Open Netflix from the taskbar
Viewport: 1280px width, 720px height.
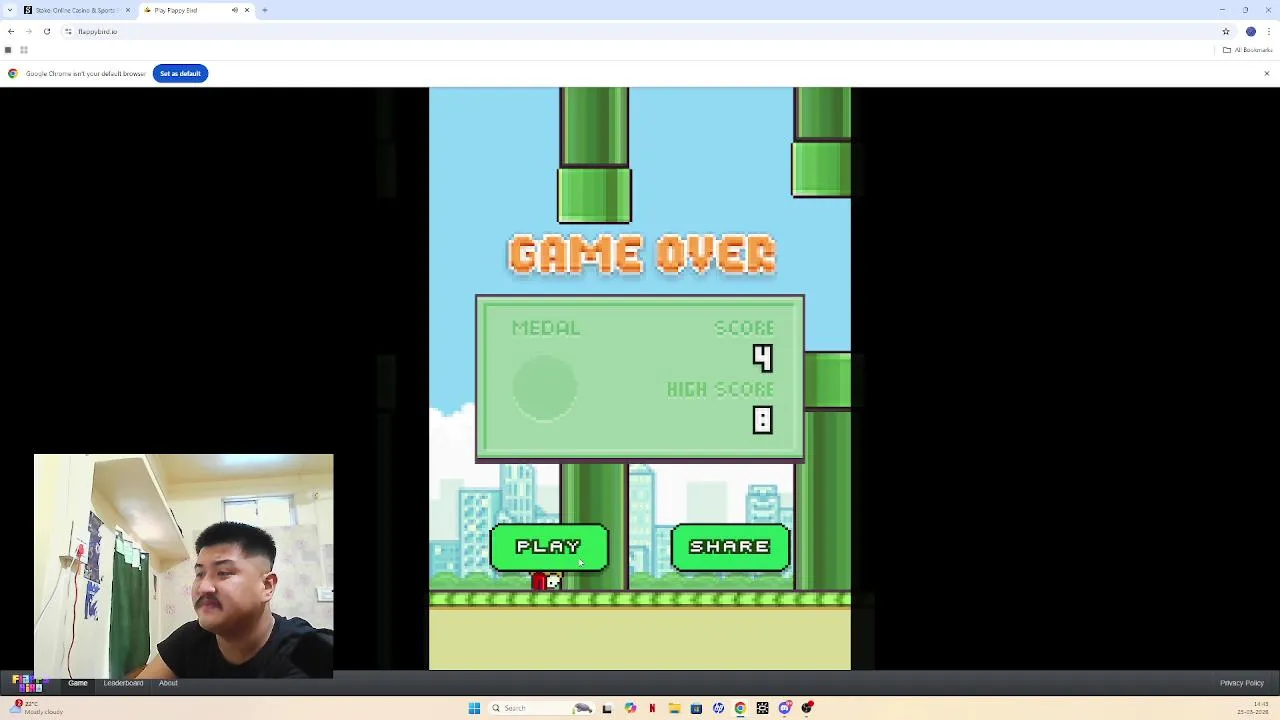point(652,708)
